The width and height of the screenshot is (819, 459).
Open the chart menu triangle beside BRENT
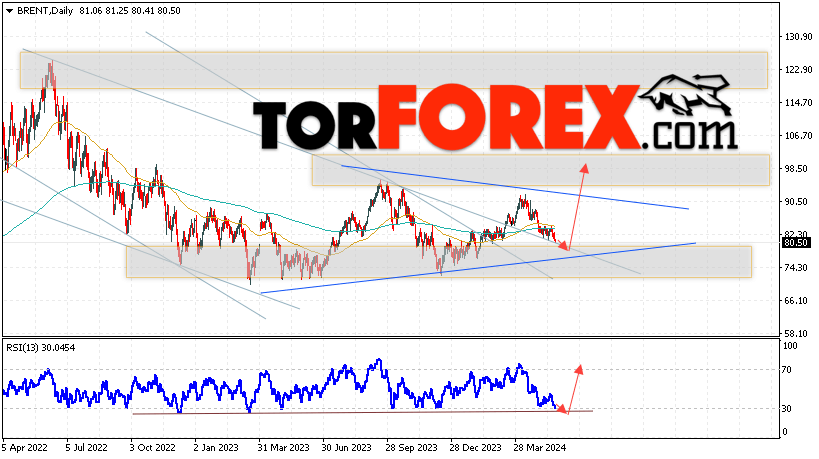pyautogui.click(x=9, y=11)
